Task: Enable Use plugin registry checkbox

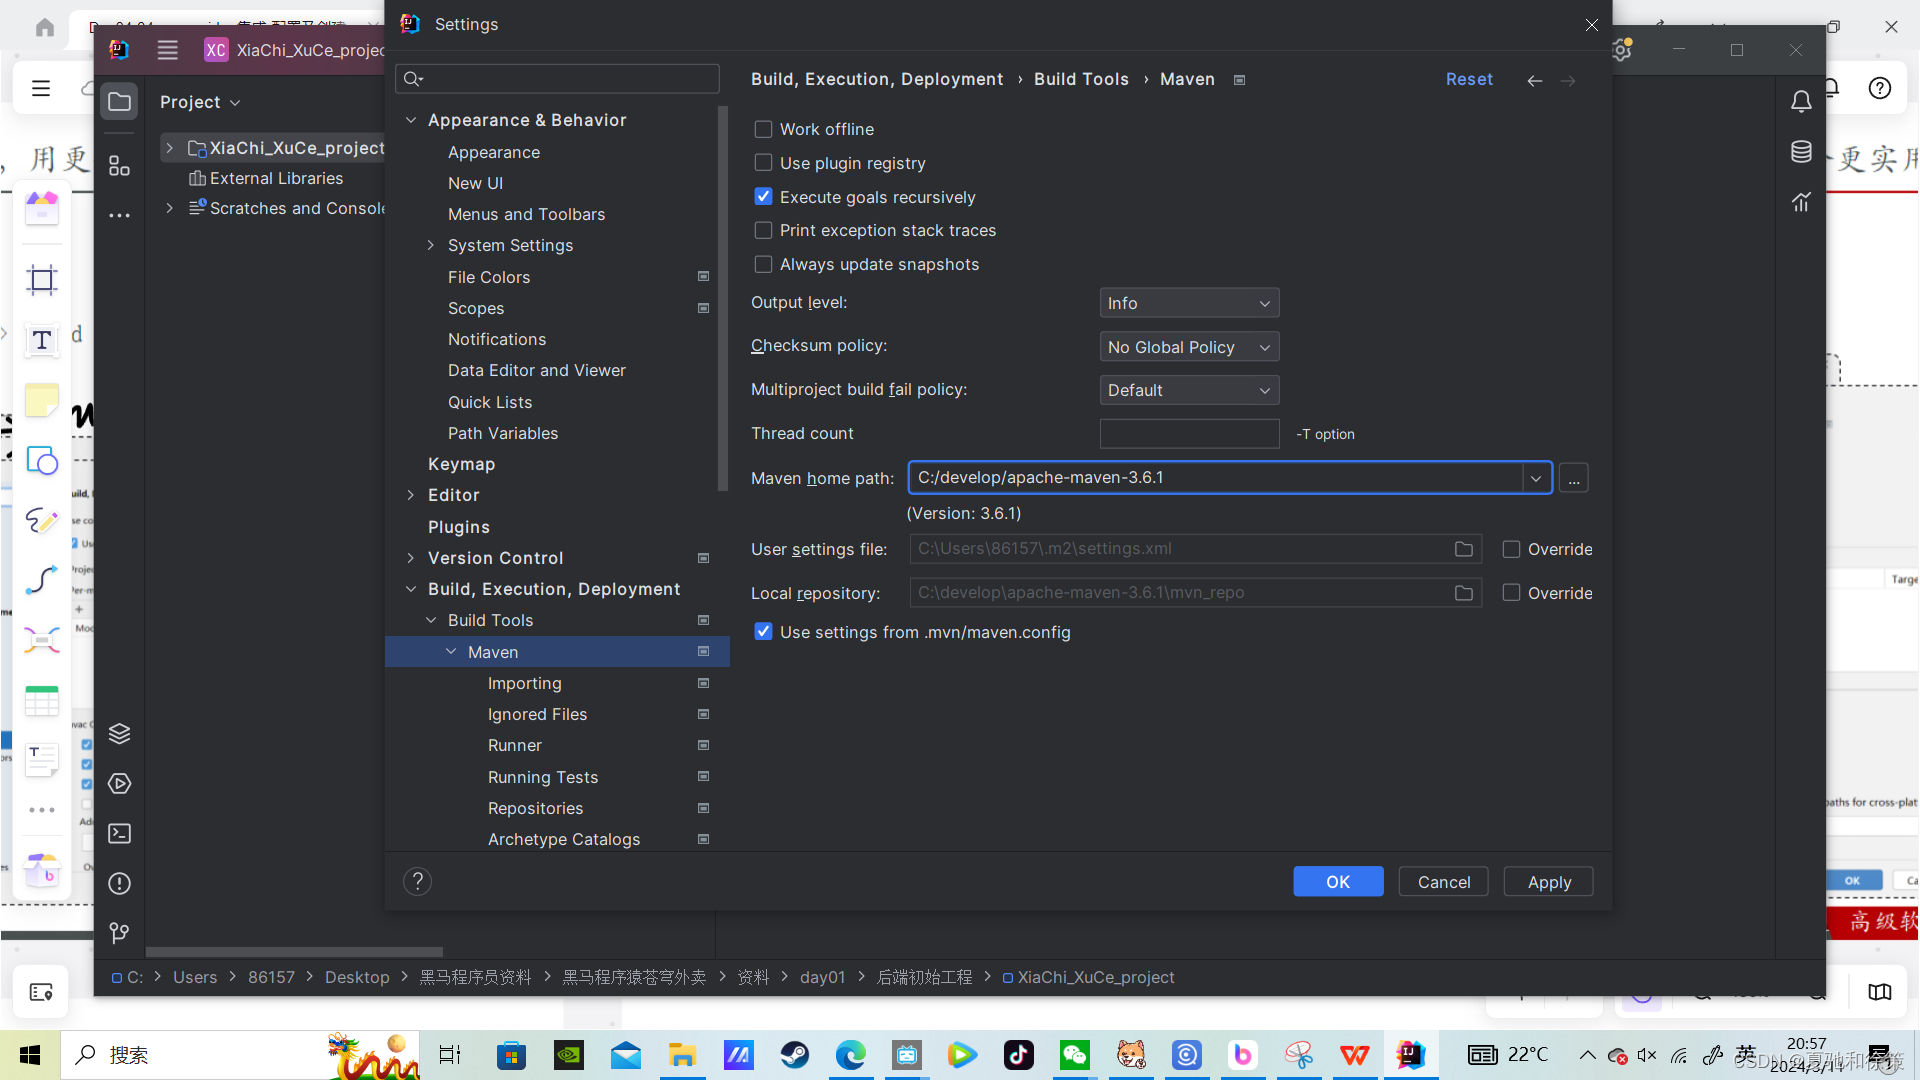Action: click(763, 163)
